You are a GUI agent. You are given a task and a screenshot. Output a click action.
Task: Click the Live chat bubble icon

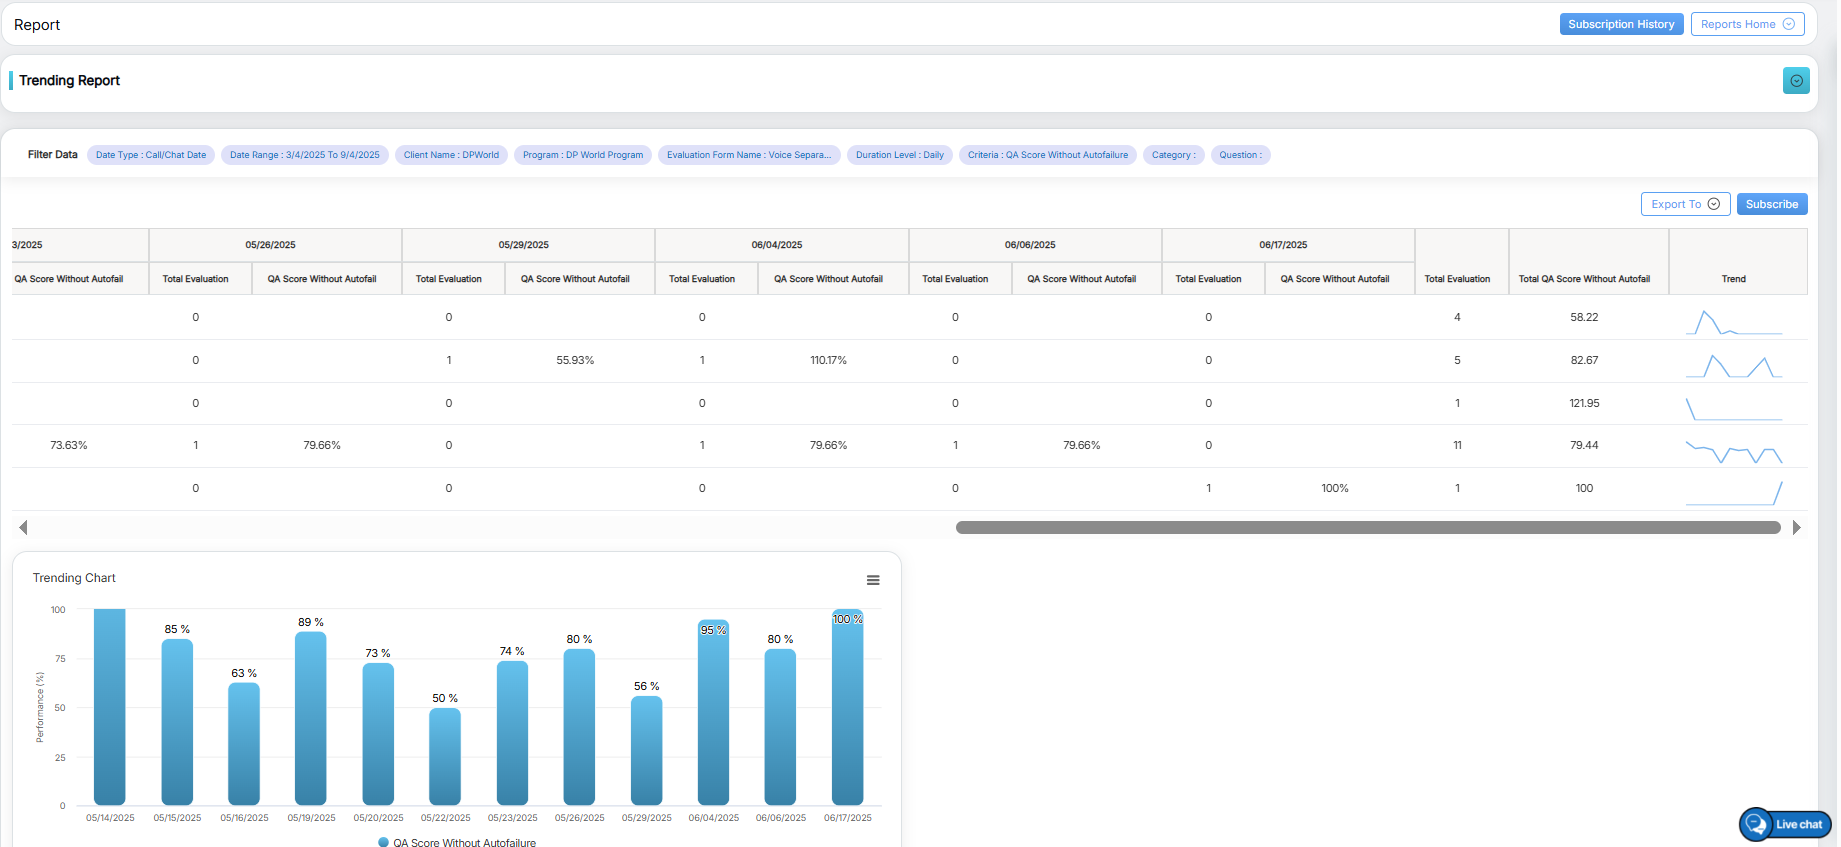tap(1756, 824)
